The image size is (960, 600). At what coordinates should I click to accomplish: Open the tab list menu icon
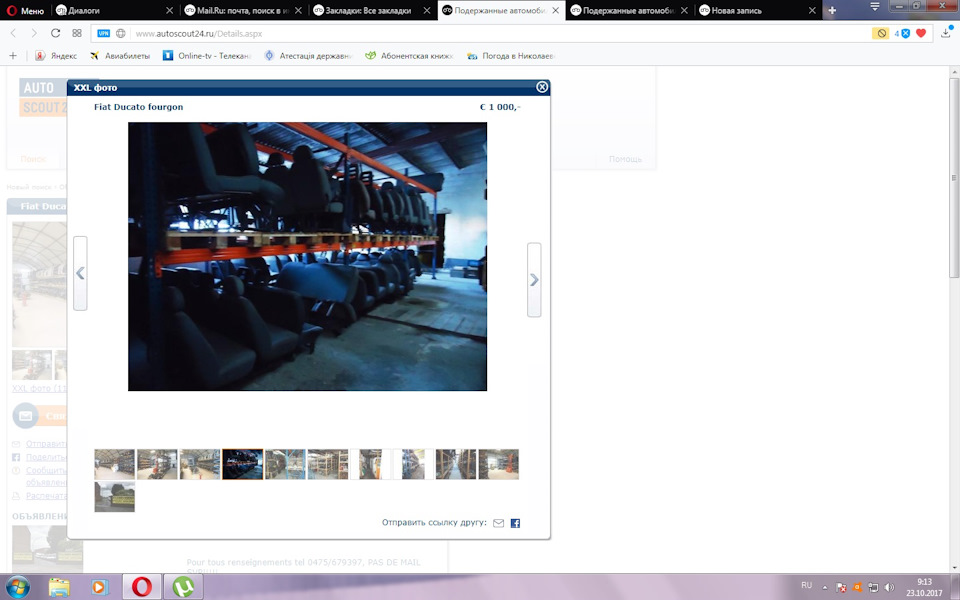[x=875, y=7]
